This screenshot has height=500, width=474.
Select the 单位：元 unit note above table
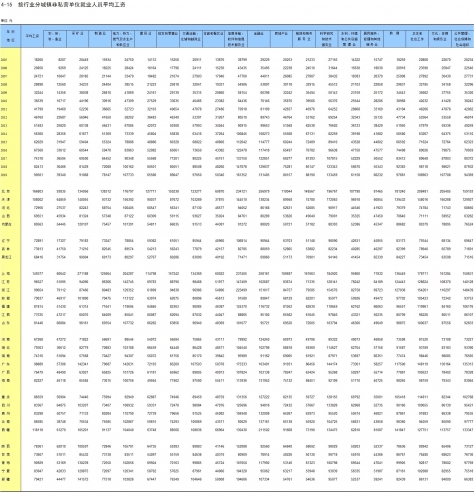6,21
